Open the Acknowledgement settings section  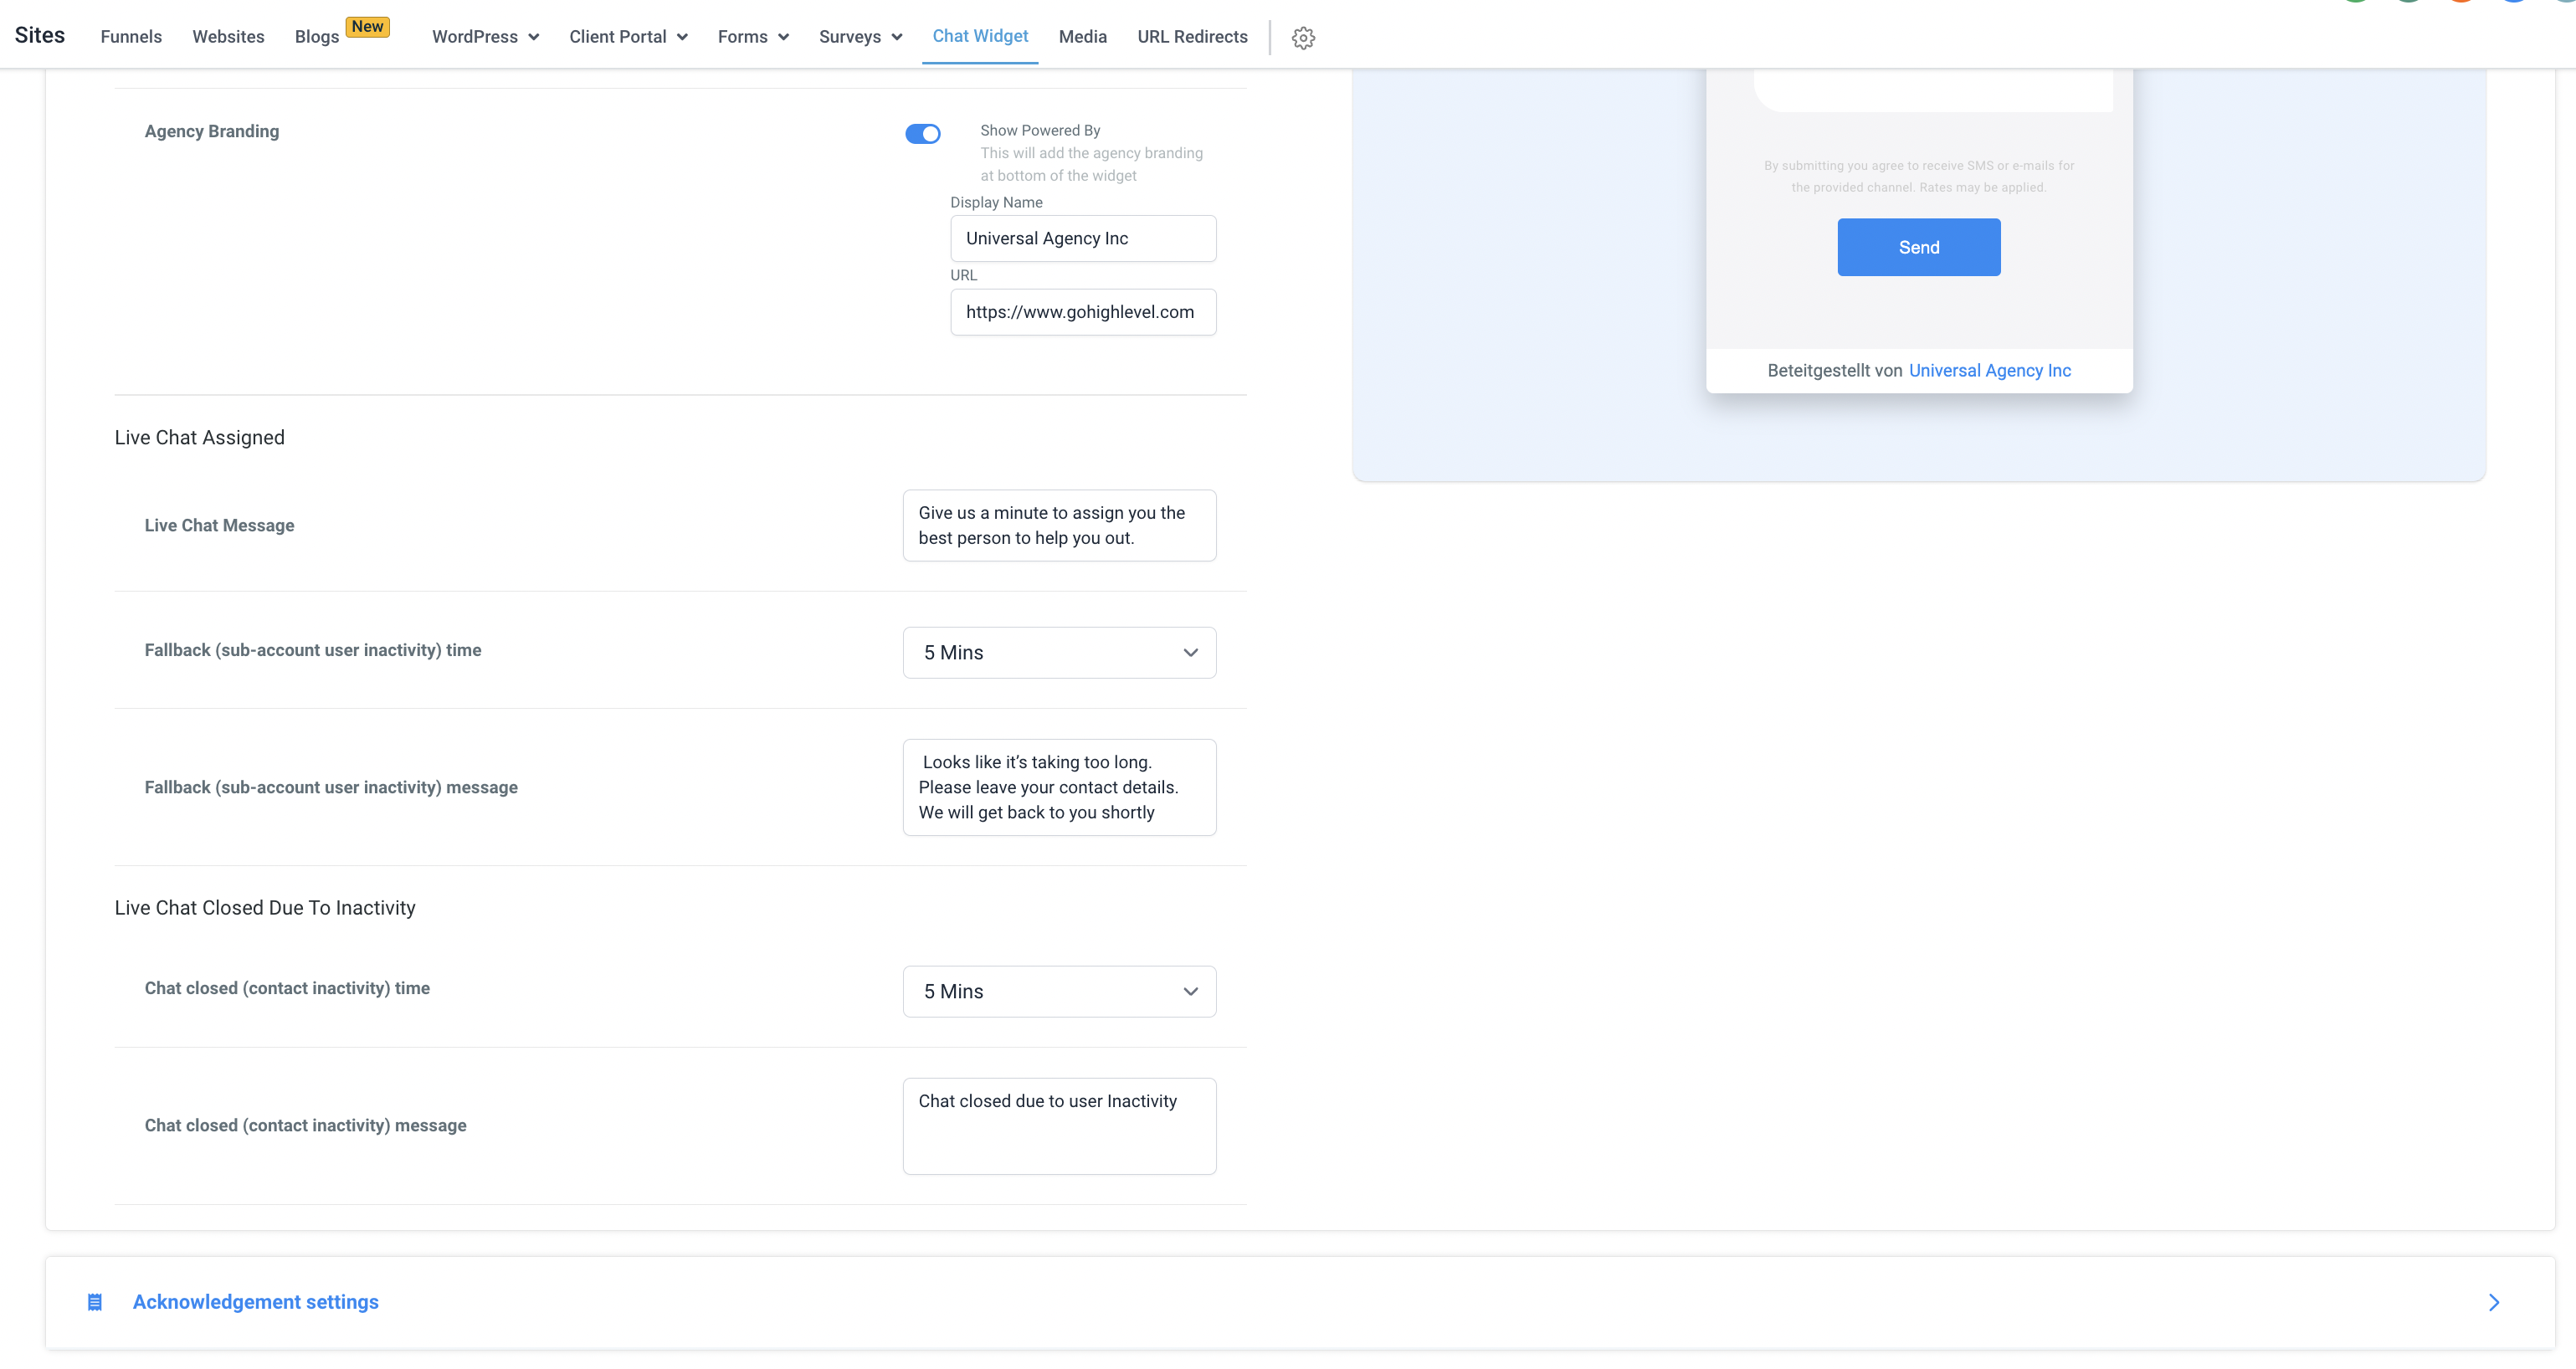point(1300,1302)
